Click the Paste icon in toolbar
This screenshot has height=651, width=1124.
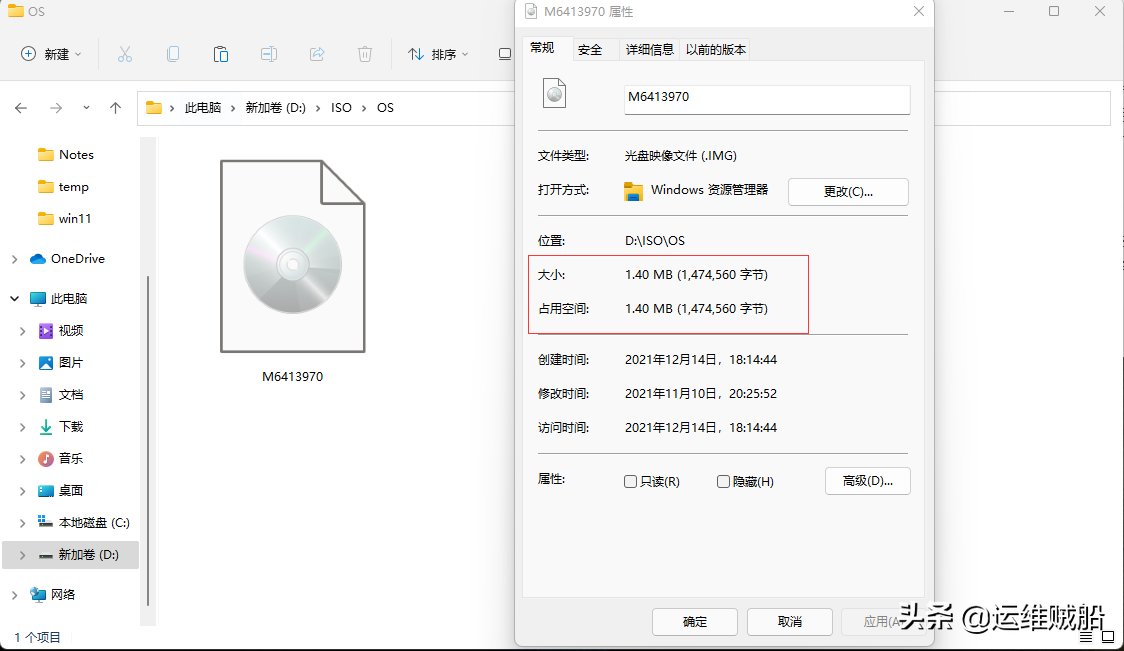[220, 53]
